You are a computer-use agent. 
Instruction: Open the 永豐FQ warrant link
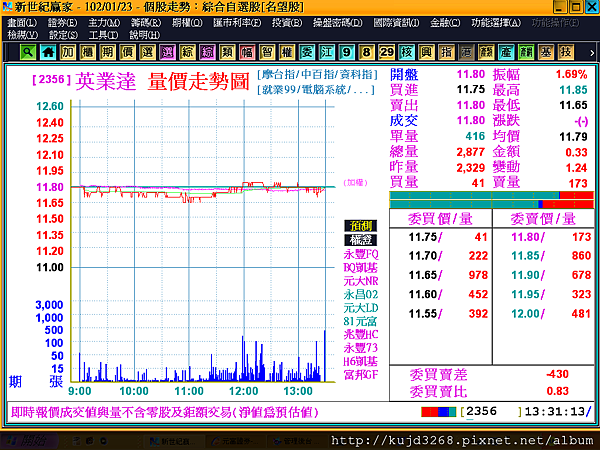point(361,254)
